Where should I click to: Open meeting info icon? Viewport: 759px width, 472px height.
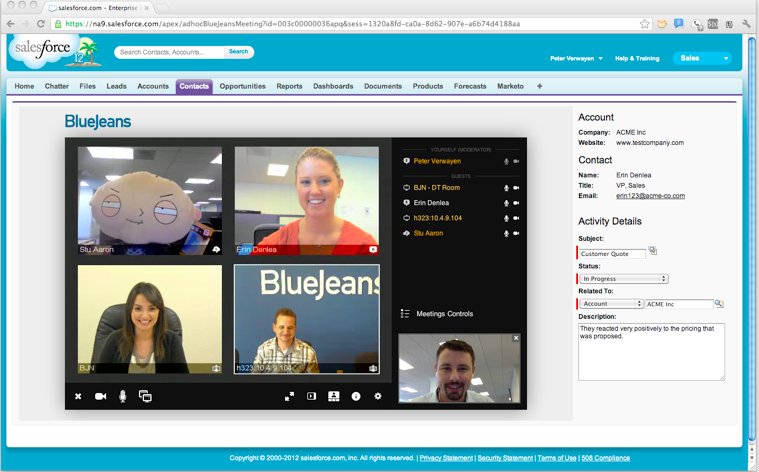(x=356, y=396)
